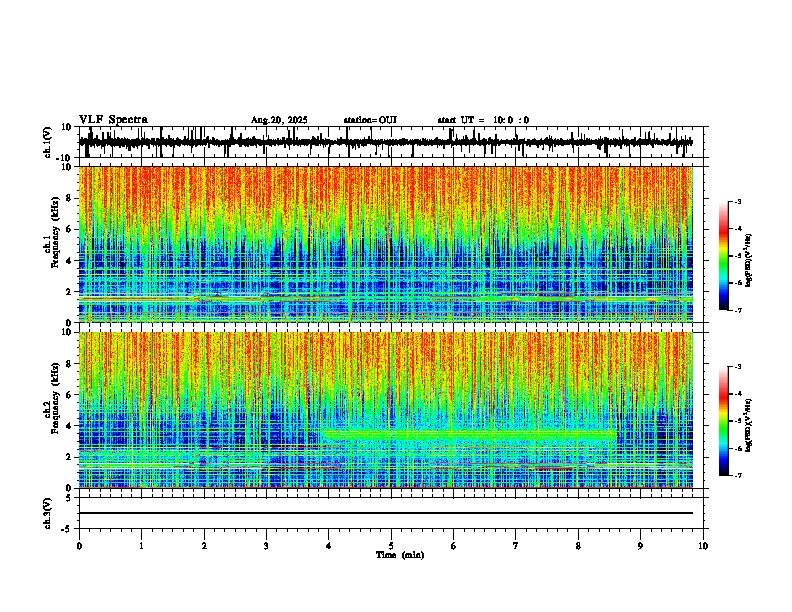Click the ch.3(V) flat-line trace panel
The image size is (792, 612).
(x=391, y=513)
